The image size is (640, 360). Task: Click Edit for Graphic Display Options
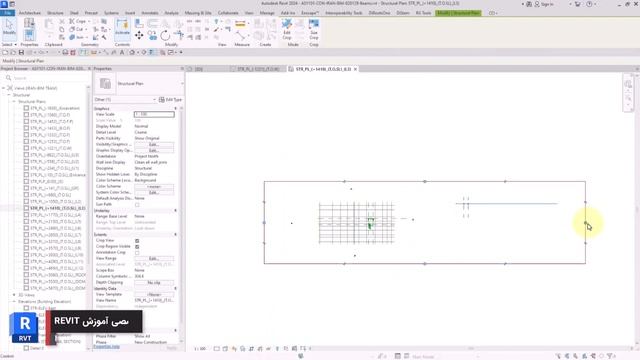154,151
